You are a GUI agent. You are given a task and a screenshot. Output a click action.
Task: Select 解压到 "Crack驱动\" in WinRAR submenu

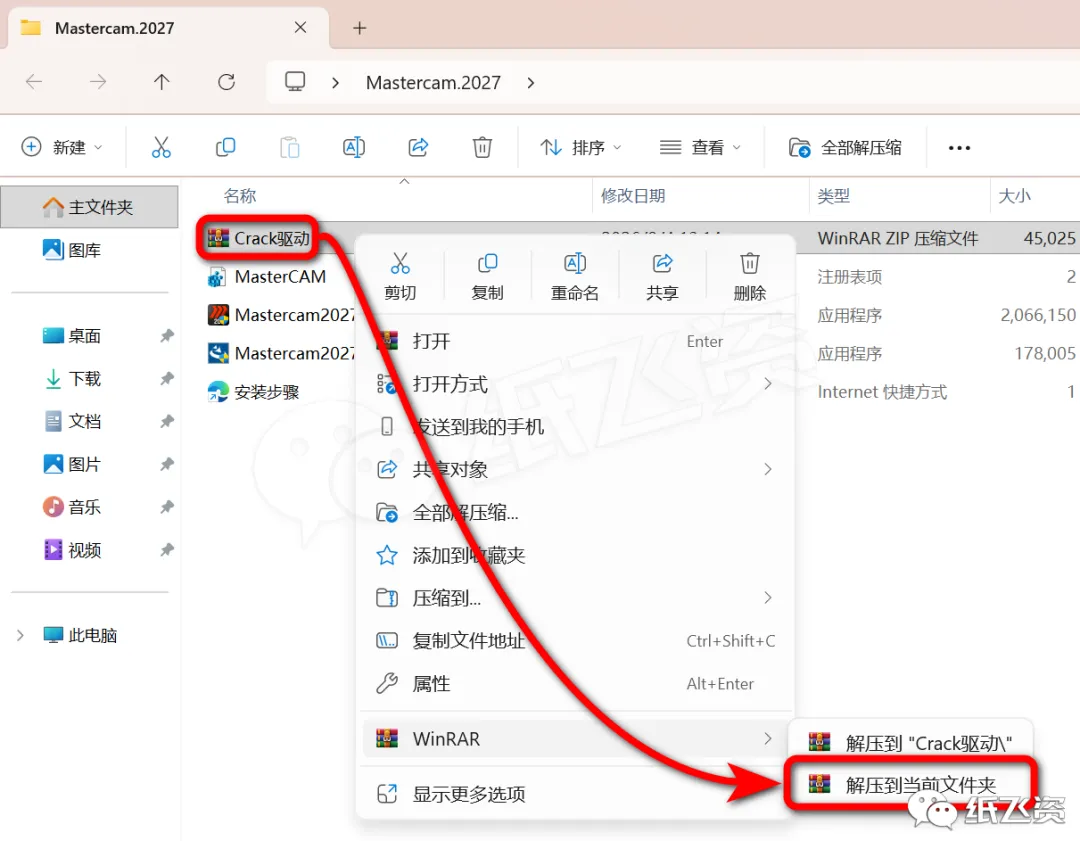click(x=910, y=743)
